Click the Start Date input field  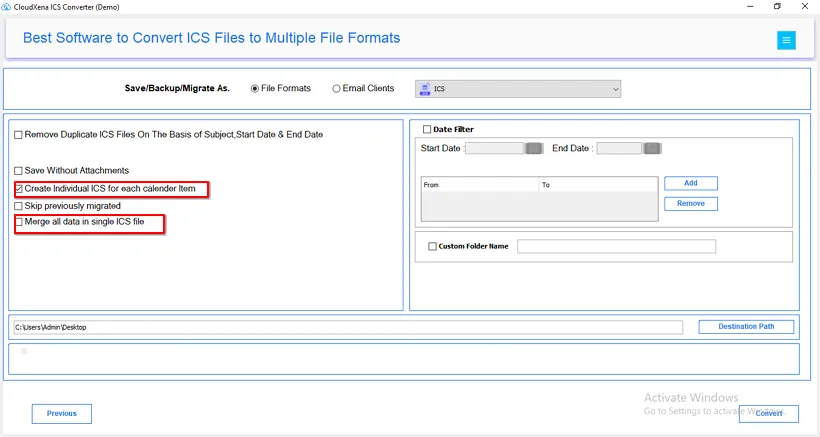pos(494,148)
